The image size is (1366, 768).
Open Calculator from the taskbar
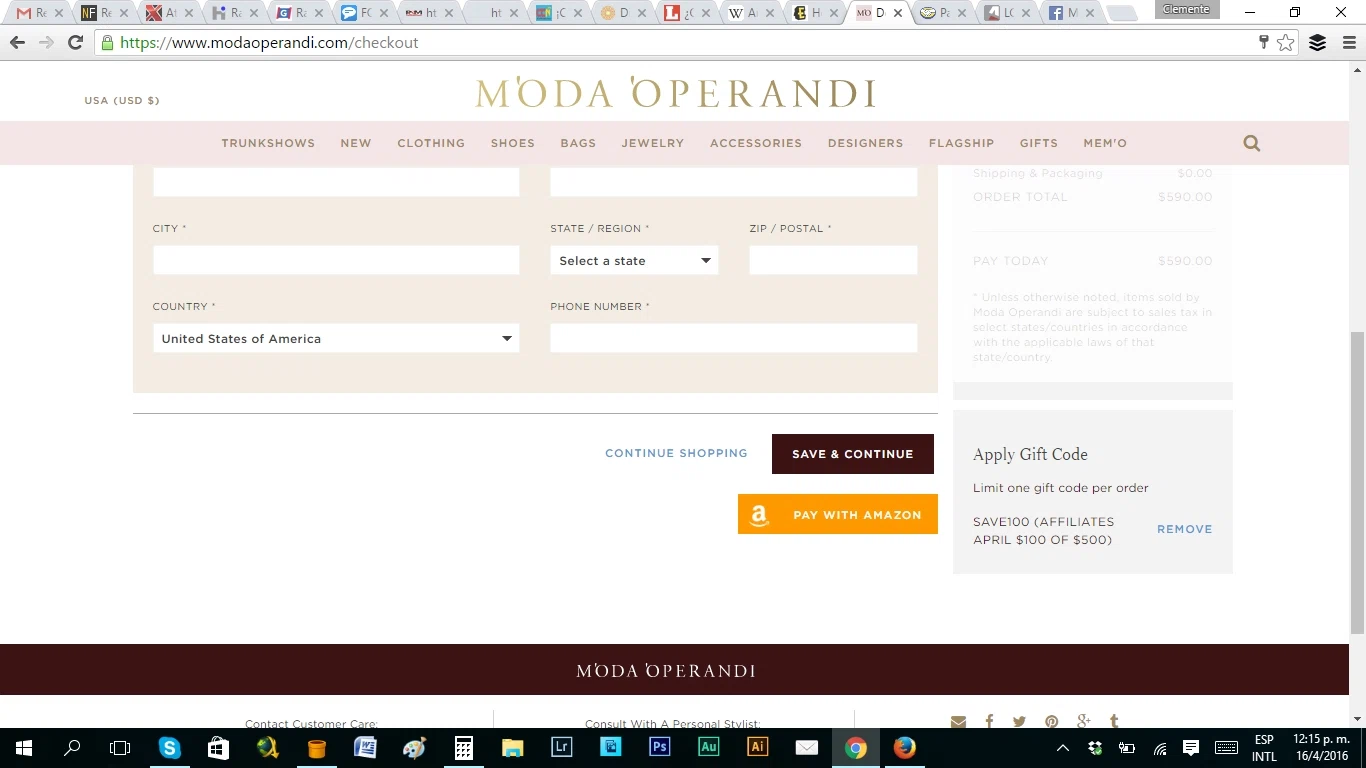tap(463, 747)
